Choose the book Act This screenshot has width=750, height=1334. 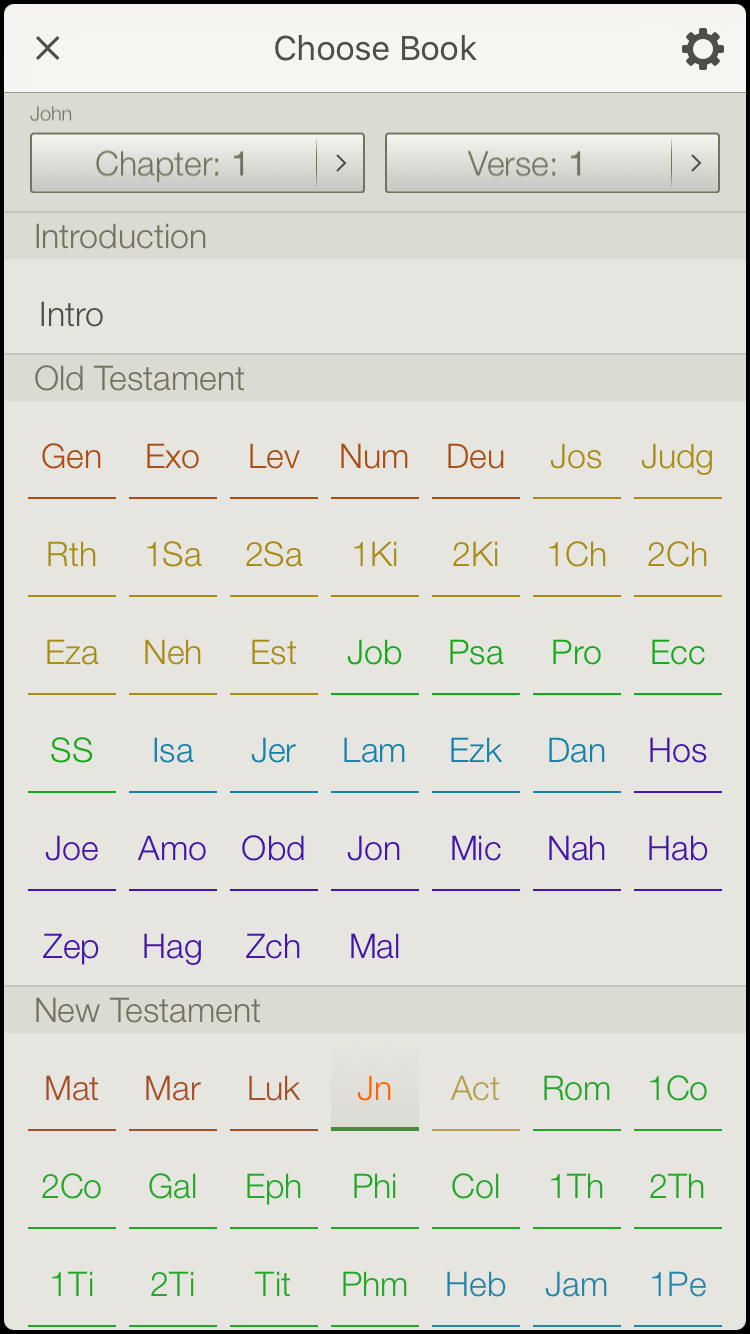476,1089
